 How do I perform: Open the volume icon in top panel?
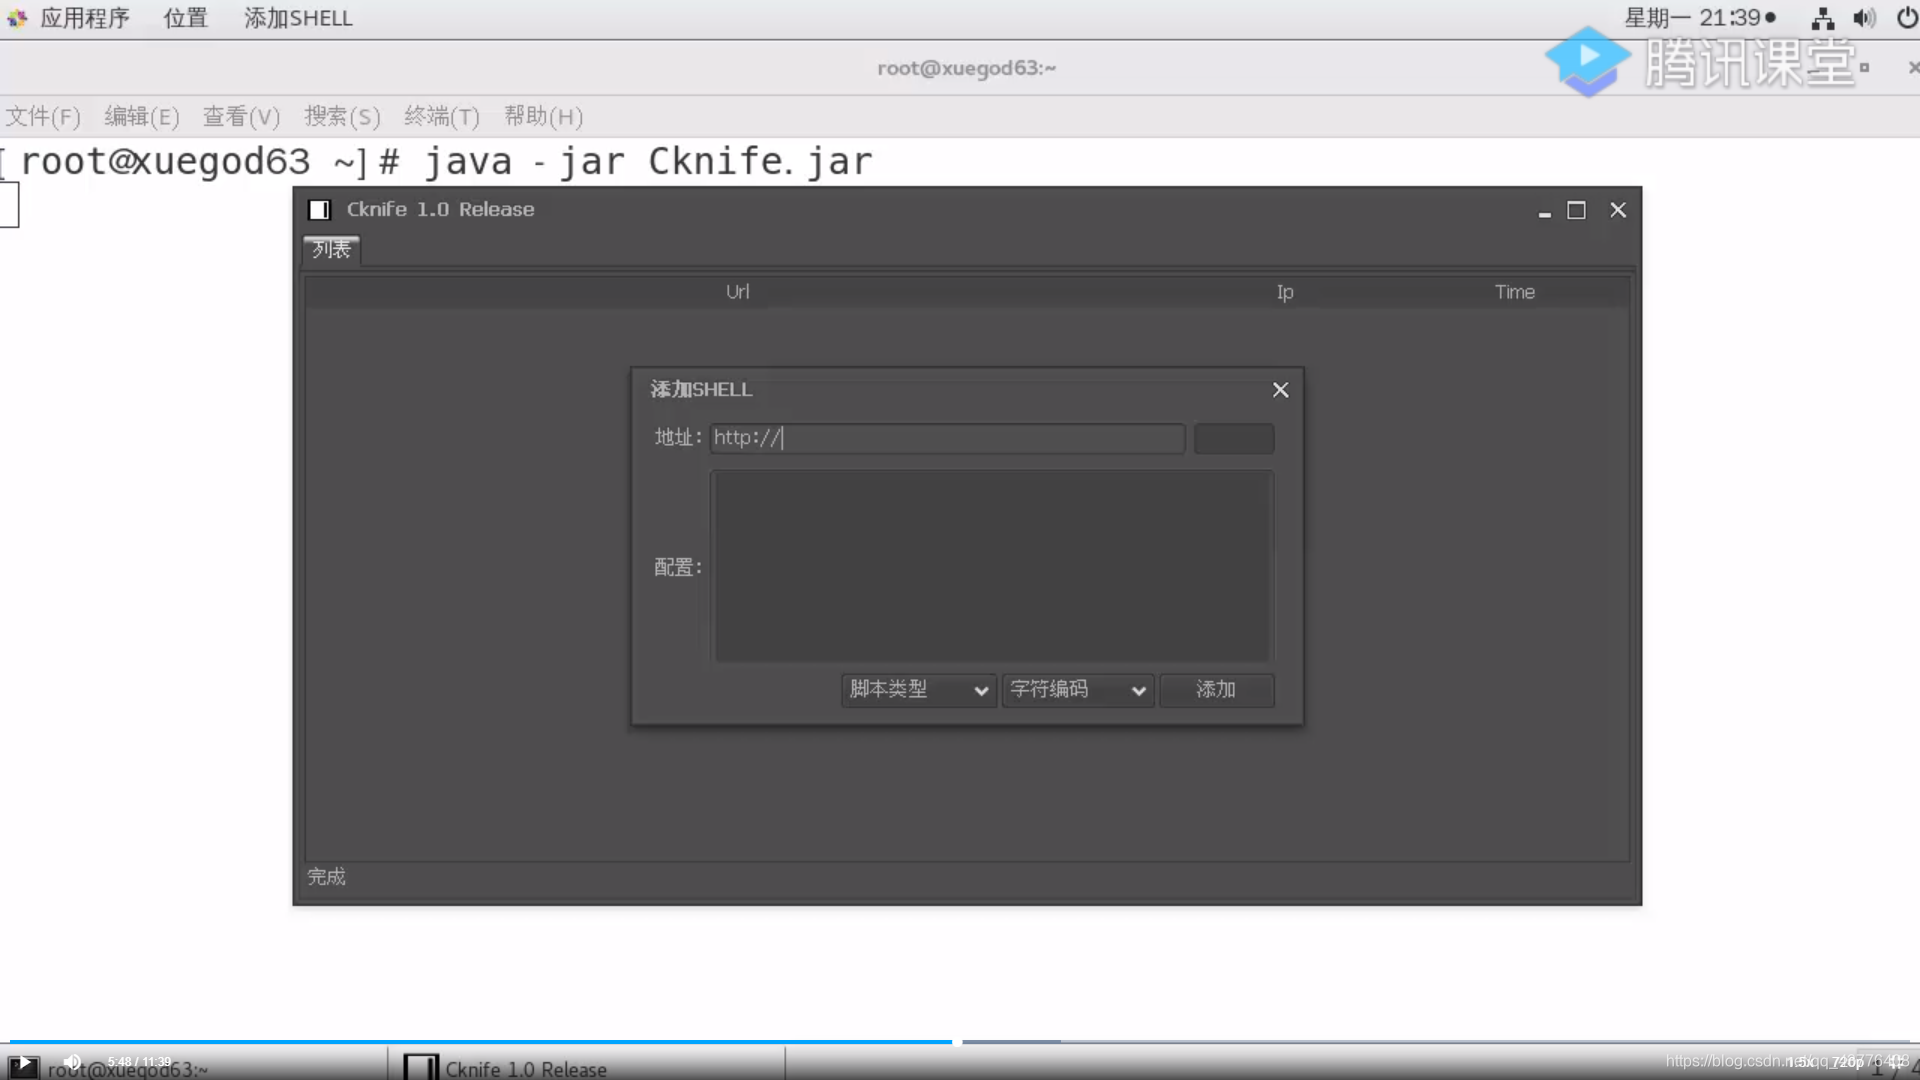[x=1864, y=18]
